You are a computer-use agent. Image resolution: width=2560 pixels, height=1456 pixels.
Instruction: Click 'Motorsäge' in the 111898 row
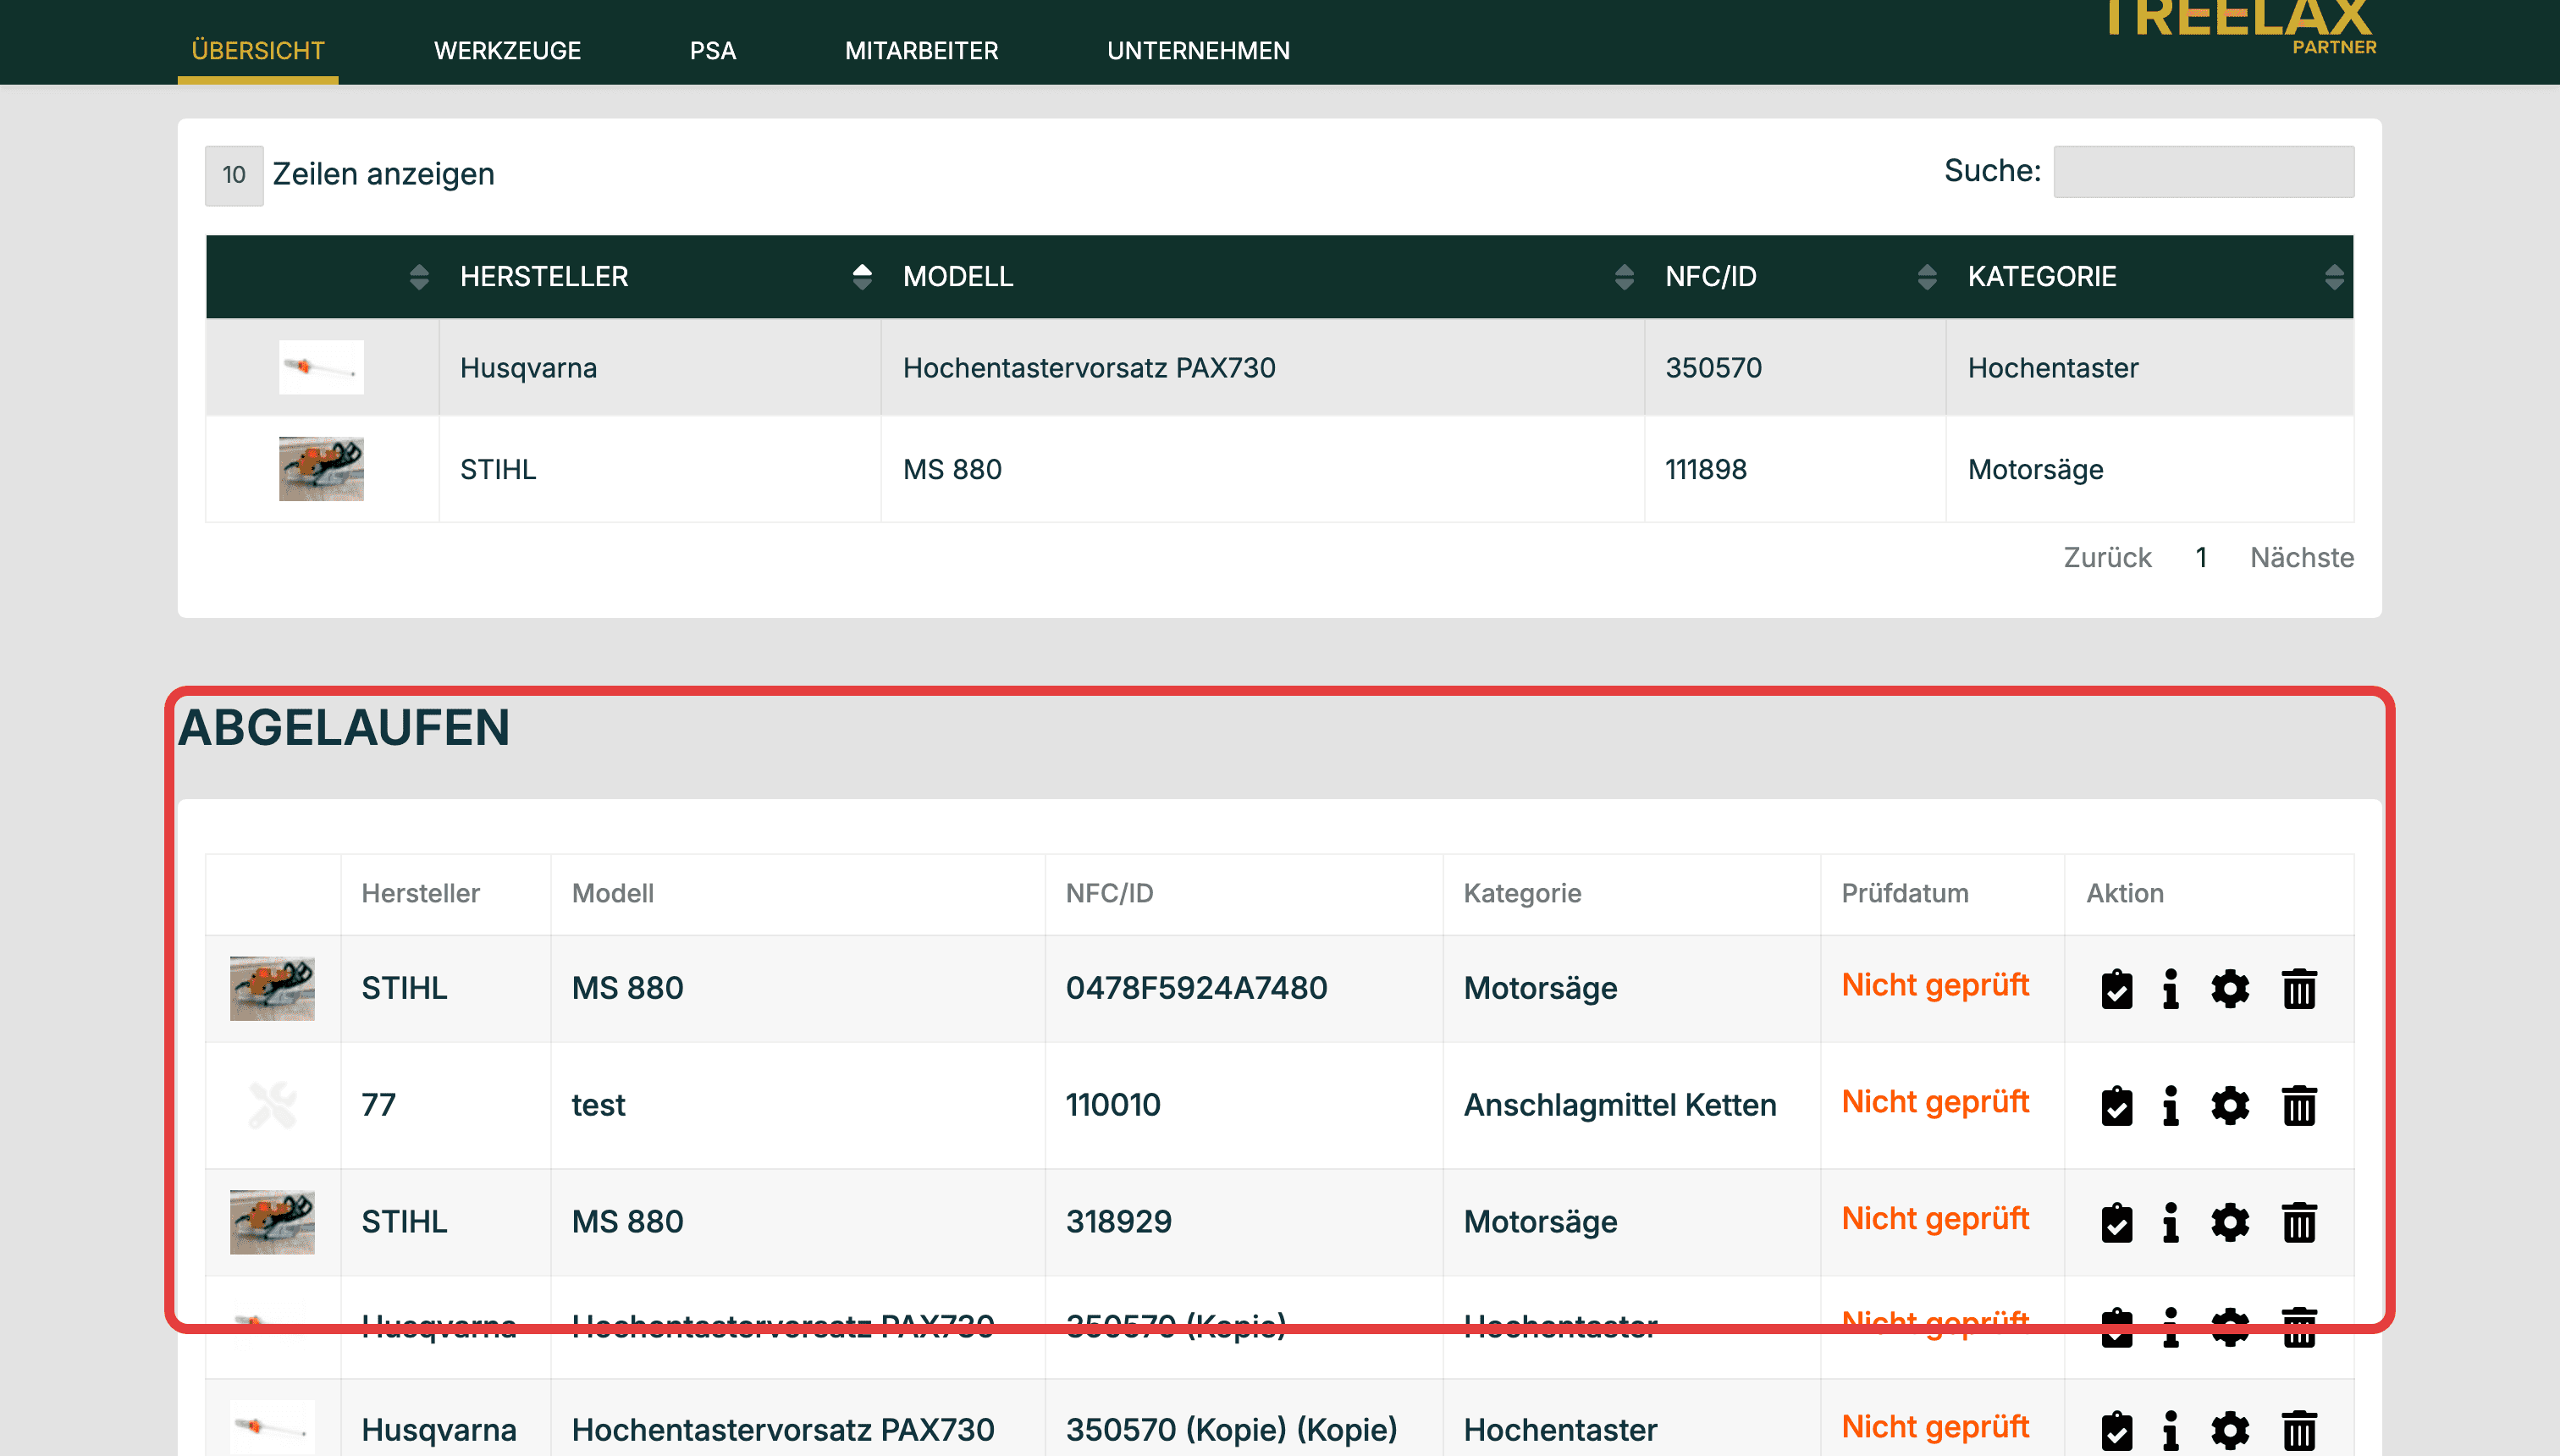point(2035,469)
